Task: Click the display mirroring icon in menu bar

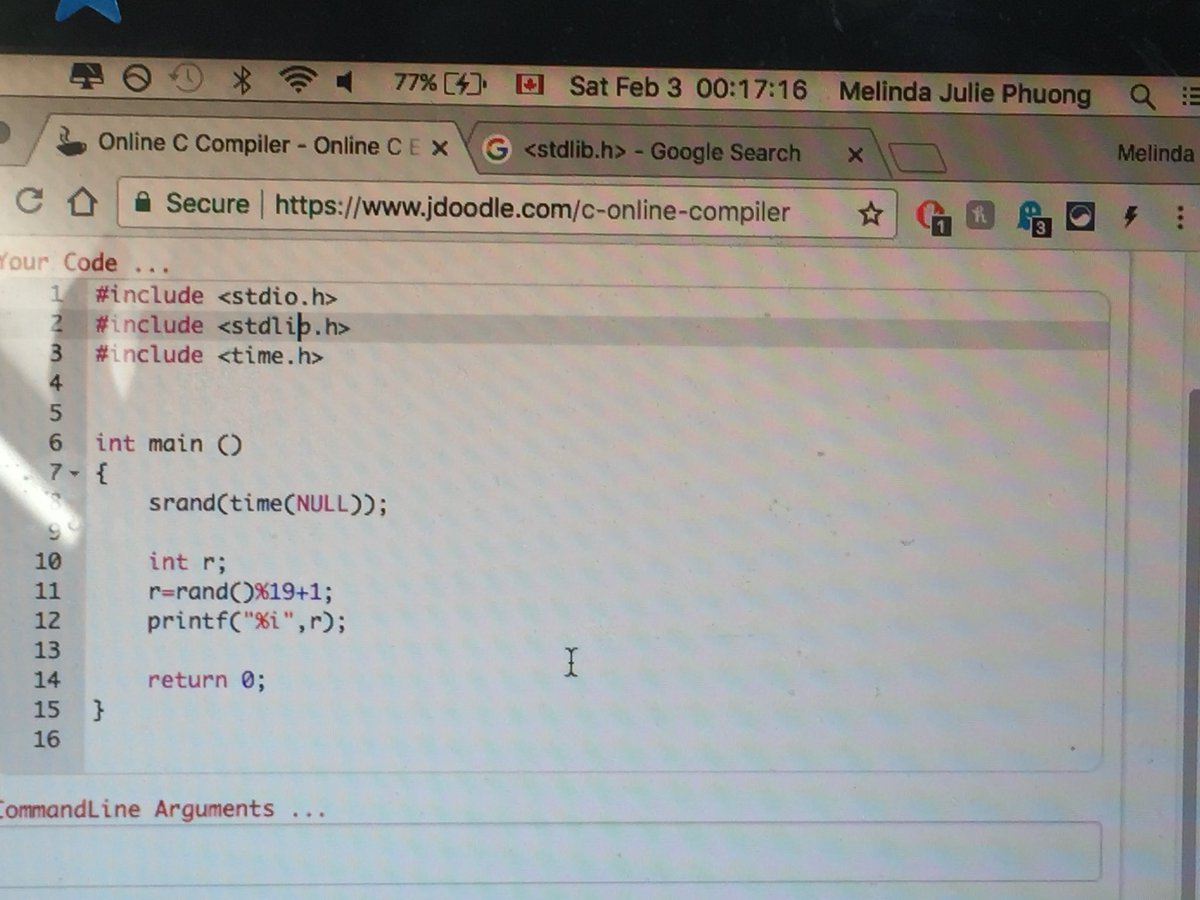Action: (x=89, y=79)
